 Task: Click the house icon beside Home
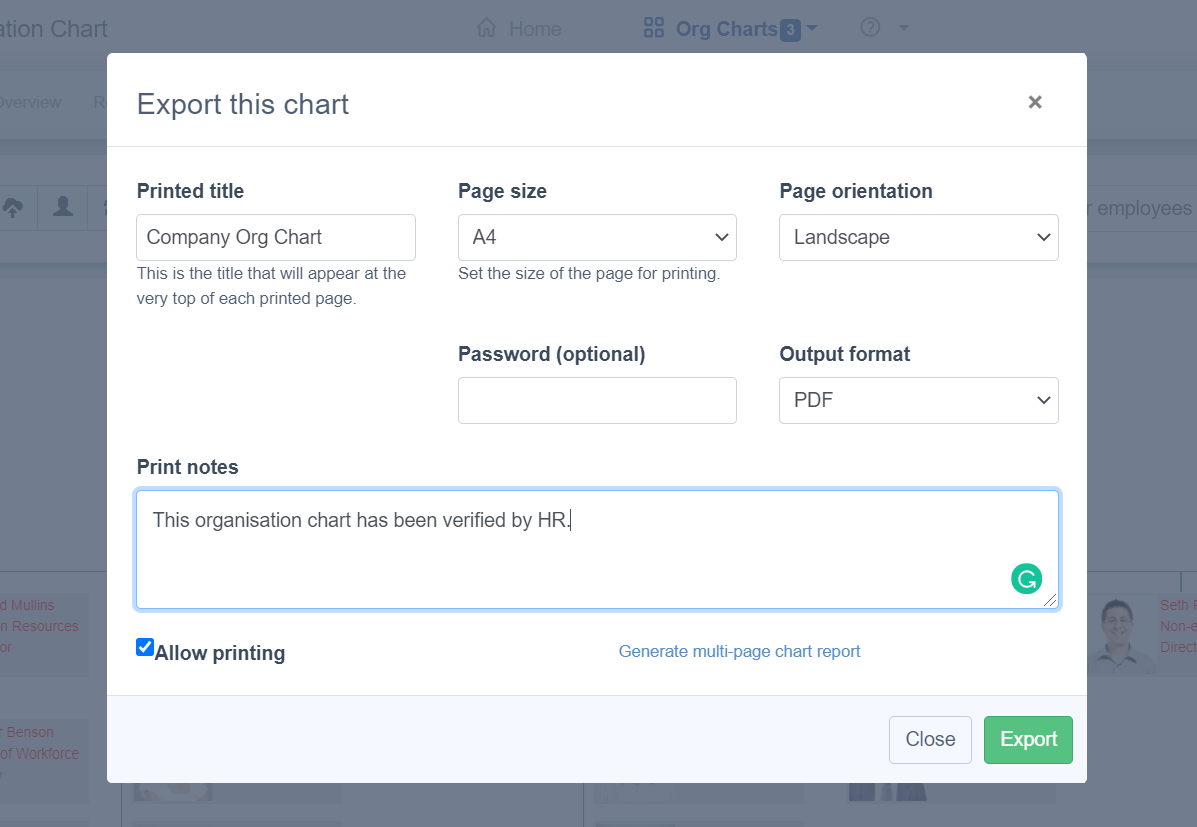point(487,28)
